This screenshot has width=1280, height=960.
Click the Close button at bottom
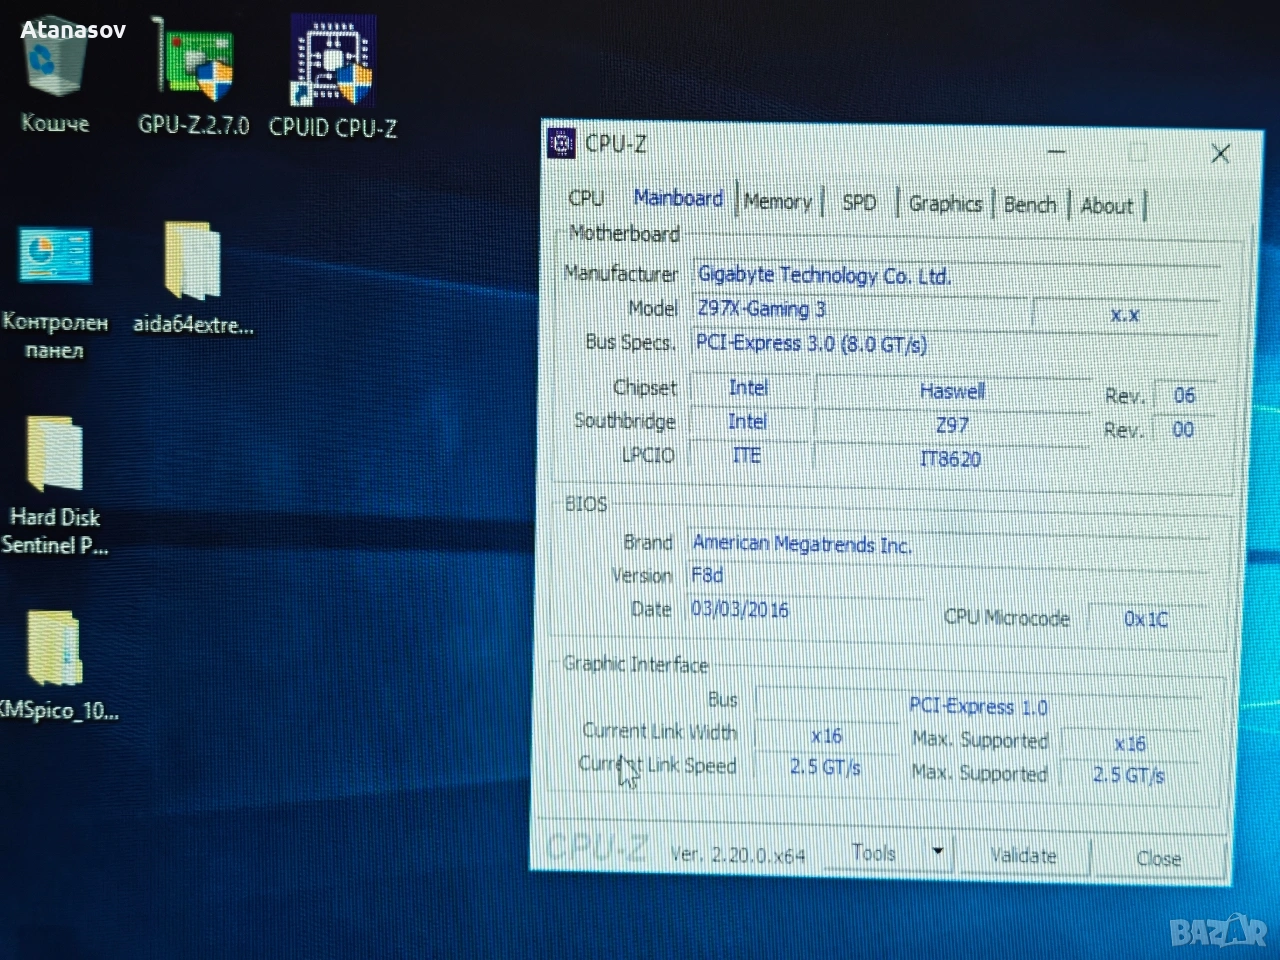[x=1158, y=859]
